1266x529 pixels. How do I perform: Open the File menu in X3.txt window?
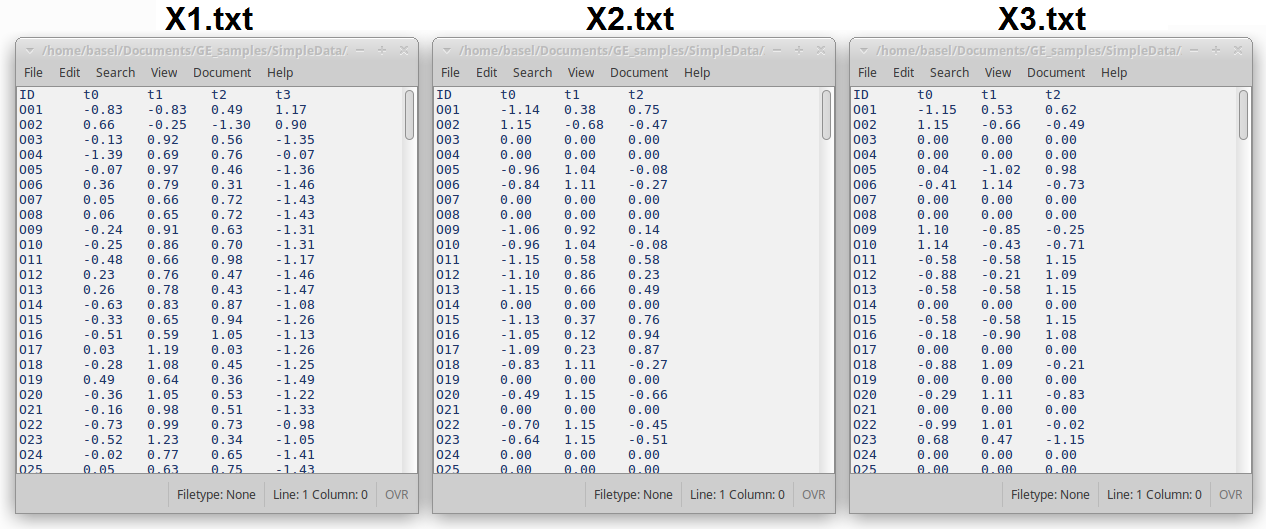[x=867, y=72]
